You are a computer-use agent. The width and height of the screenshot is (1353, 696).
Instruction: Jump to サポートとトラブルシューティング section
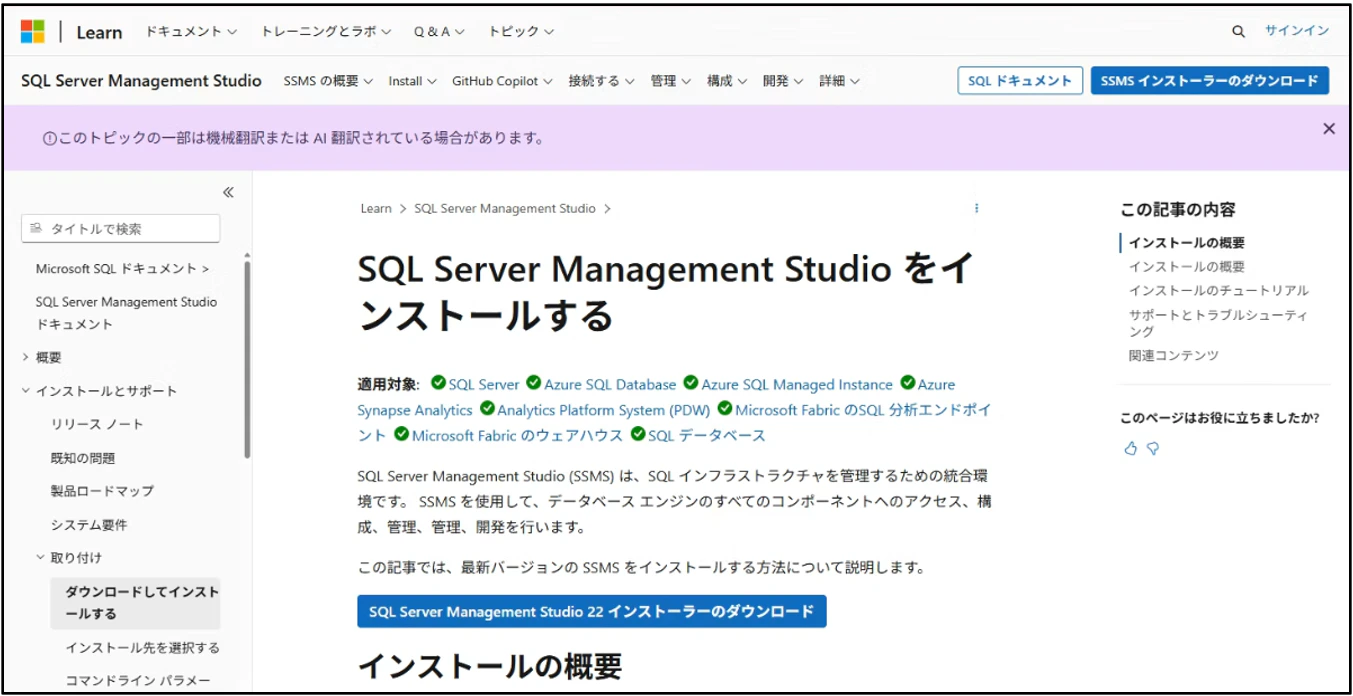pyautogui.click(x=1218, y=323)
